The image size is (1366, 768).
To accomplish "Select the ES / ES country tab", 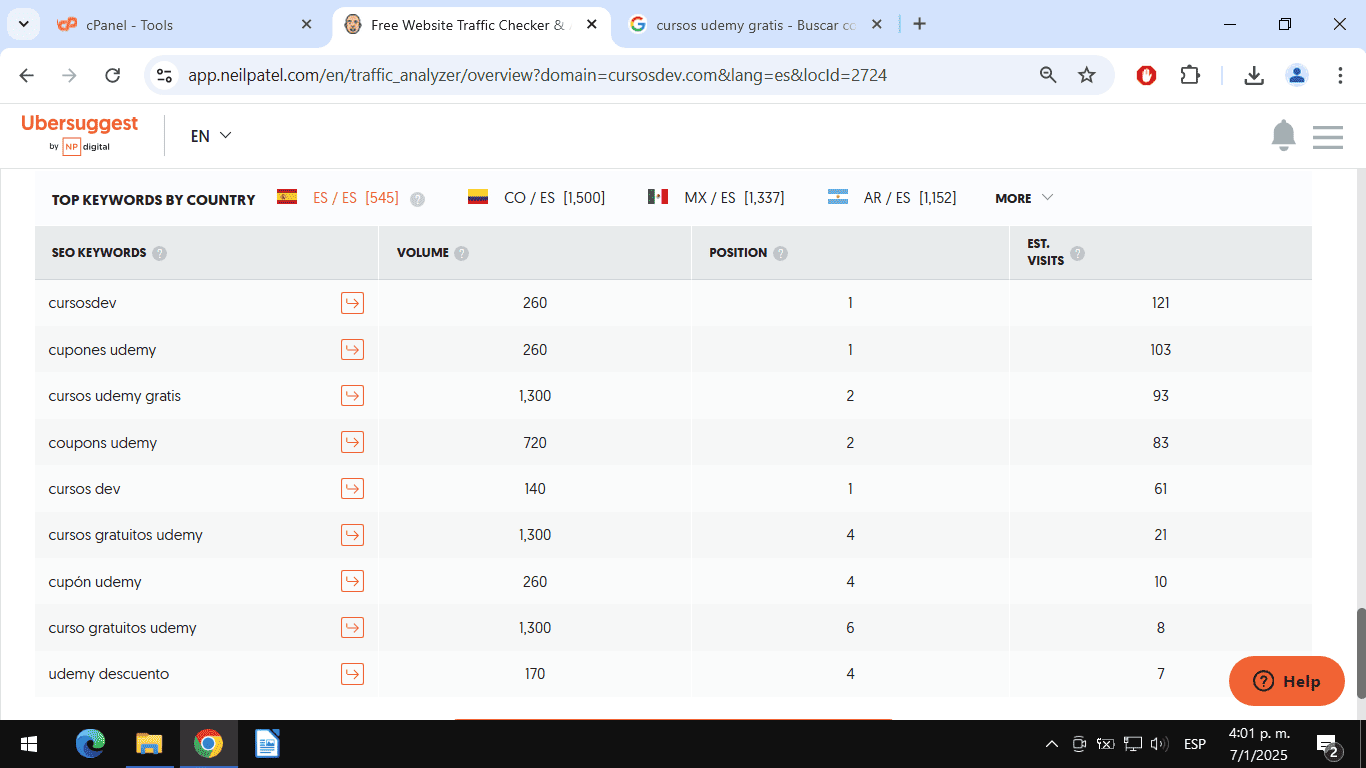I will pos(338,198).
